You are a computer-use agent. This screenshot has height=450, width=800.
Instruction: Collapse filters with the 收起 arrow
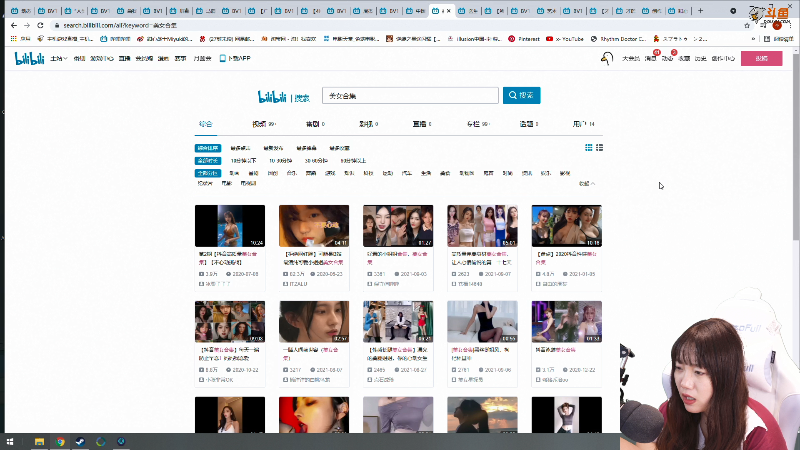point(587,184)
